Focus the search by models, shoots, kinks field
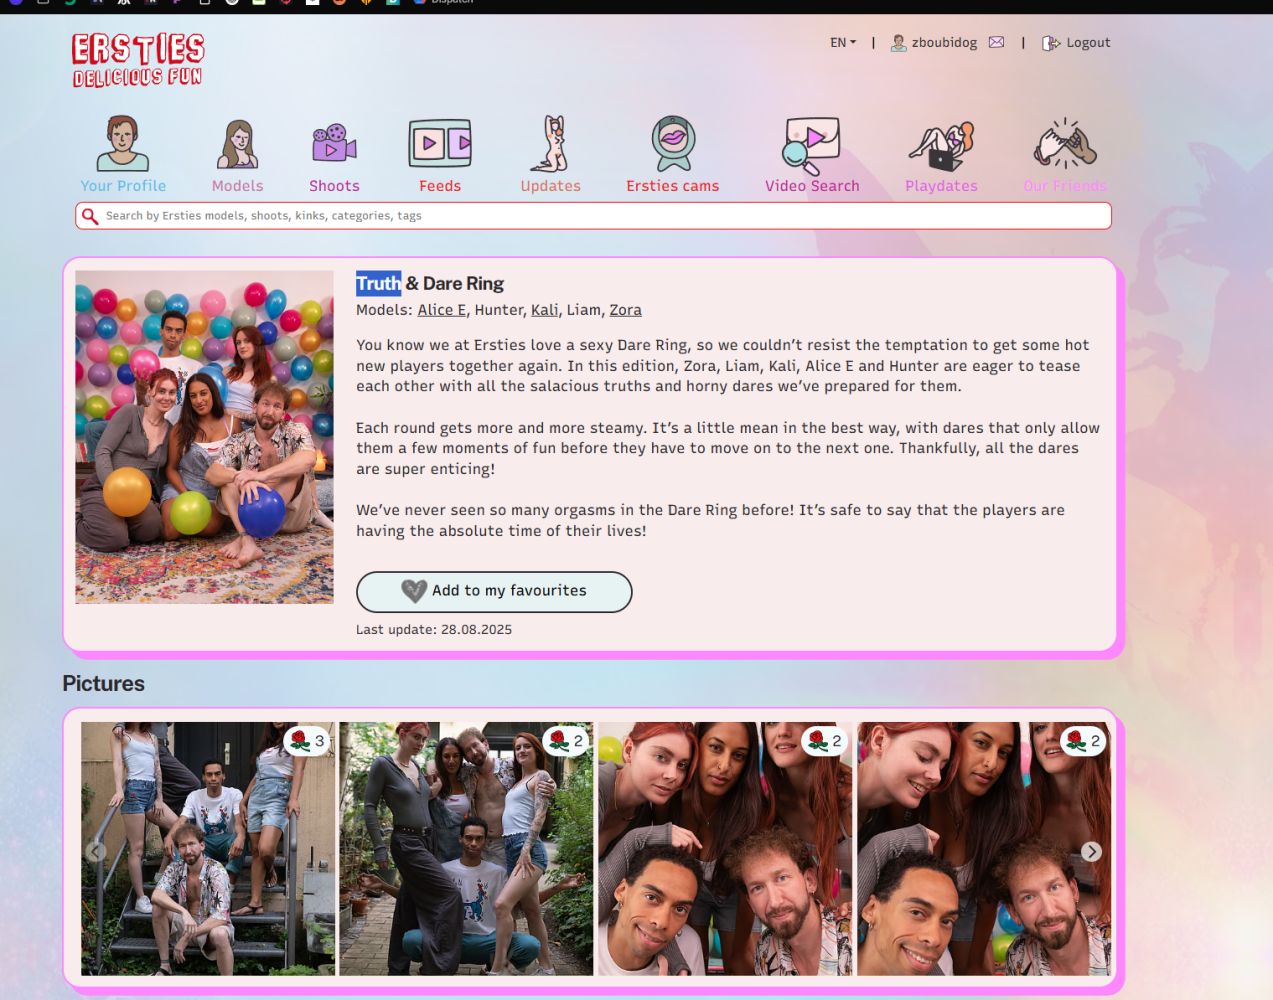Screen dimensions: 1273x1000 pos(594,216)
